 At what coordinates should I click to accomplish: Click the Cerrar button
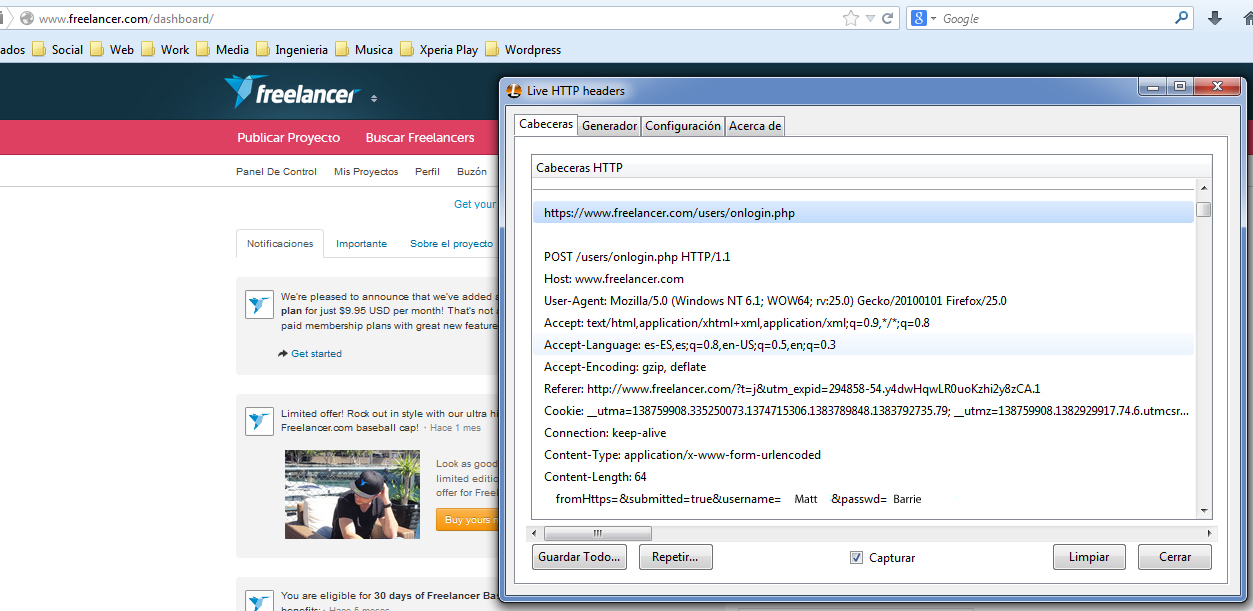[1175, 557]
